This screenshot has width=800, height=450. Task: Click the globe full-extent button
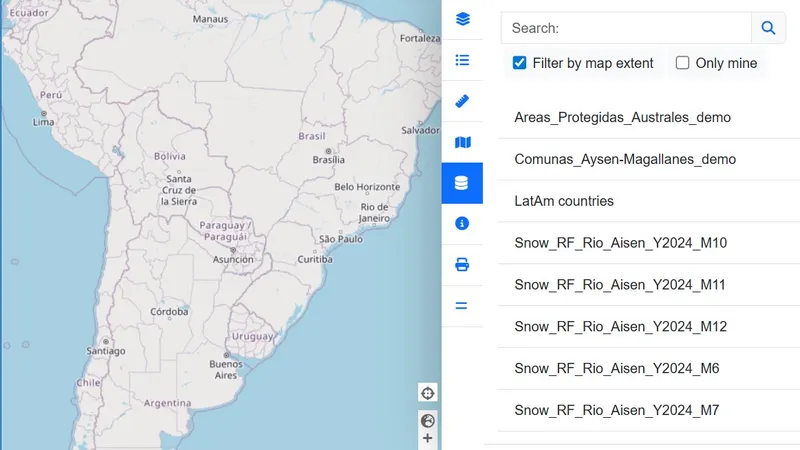point(427,421)
